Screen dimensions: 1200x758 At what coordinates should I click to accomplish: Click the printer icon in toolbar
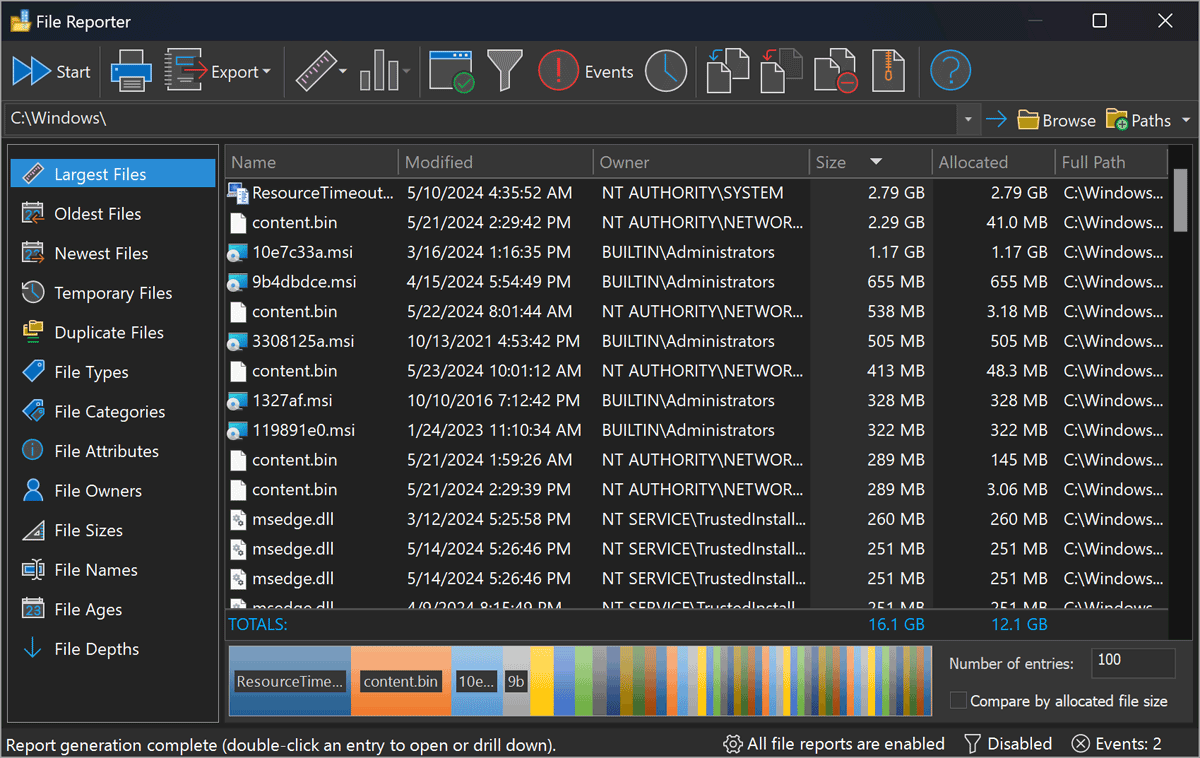(130, 71)
